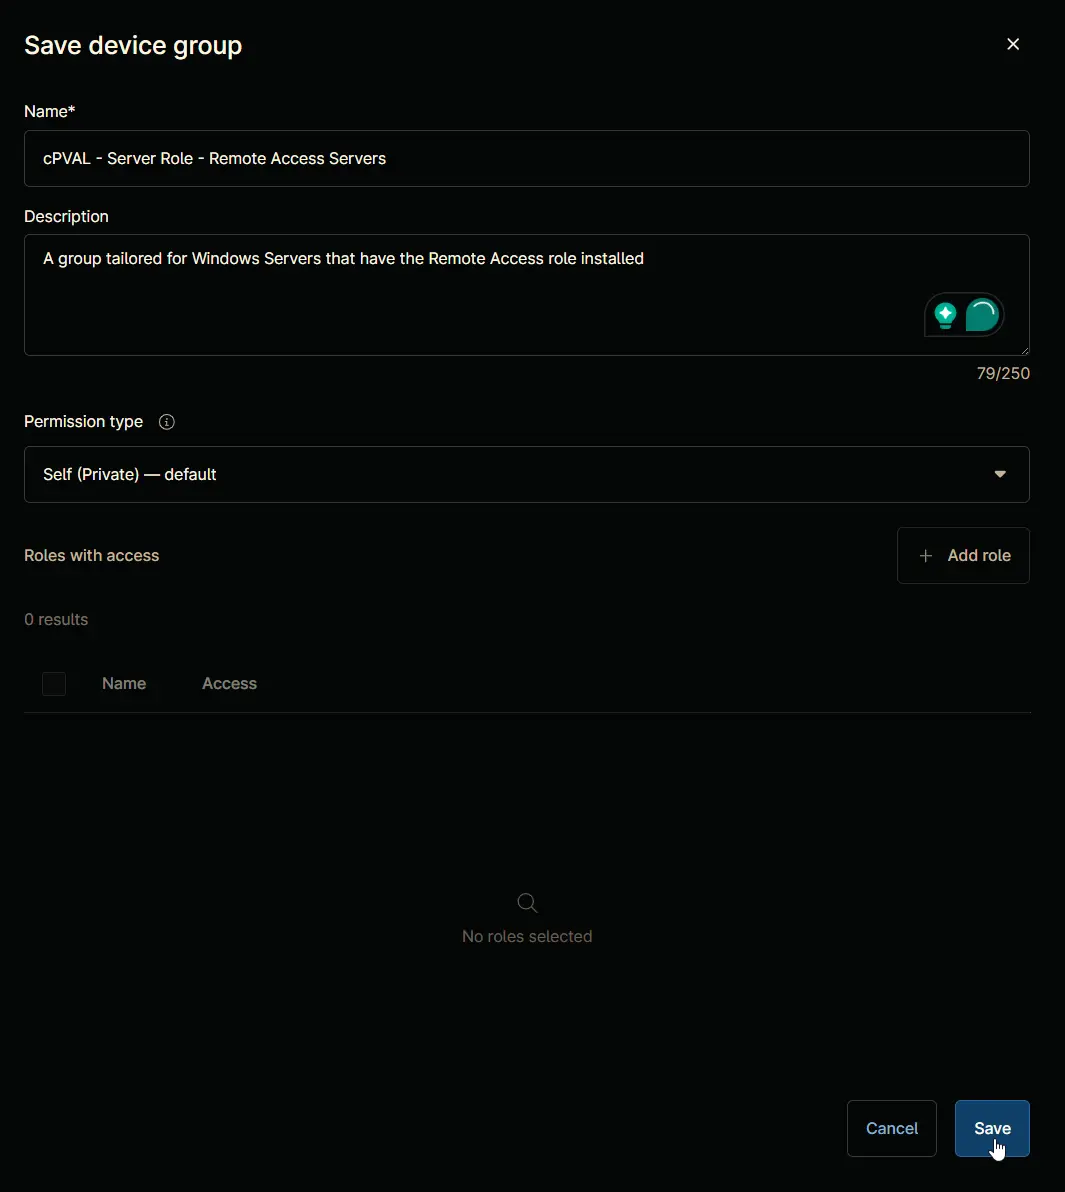Screen dimensions: 1065x1192
Task: Click the green lightbulb suggestion icon
Action: tap(945, 315)
